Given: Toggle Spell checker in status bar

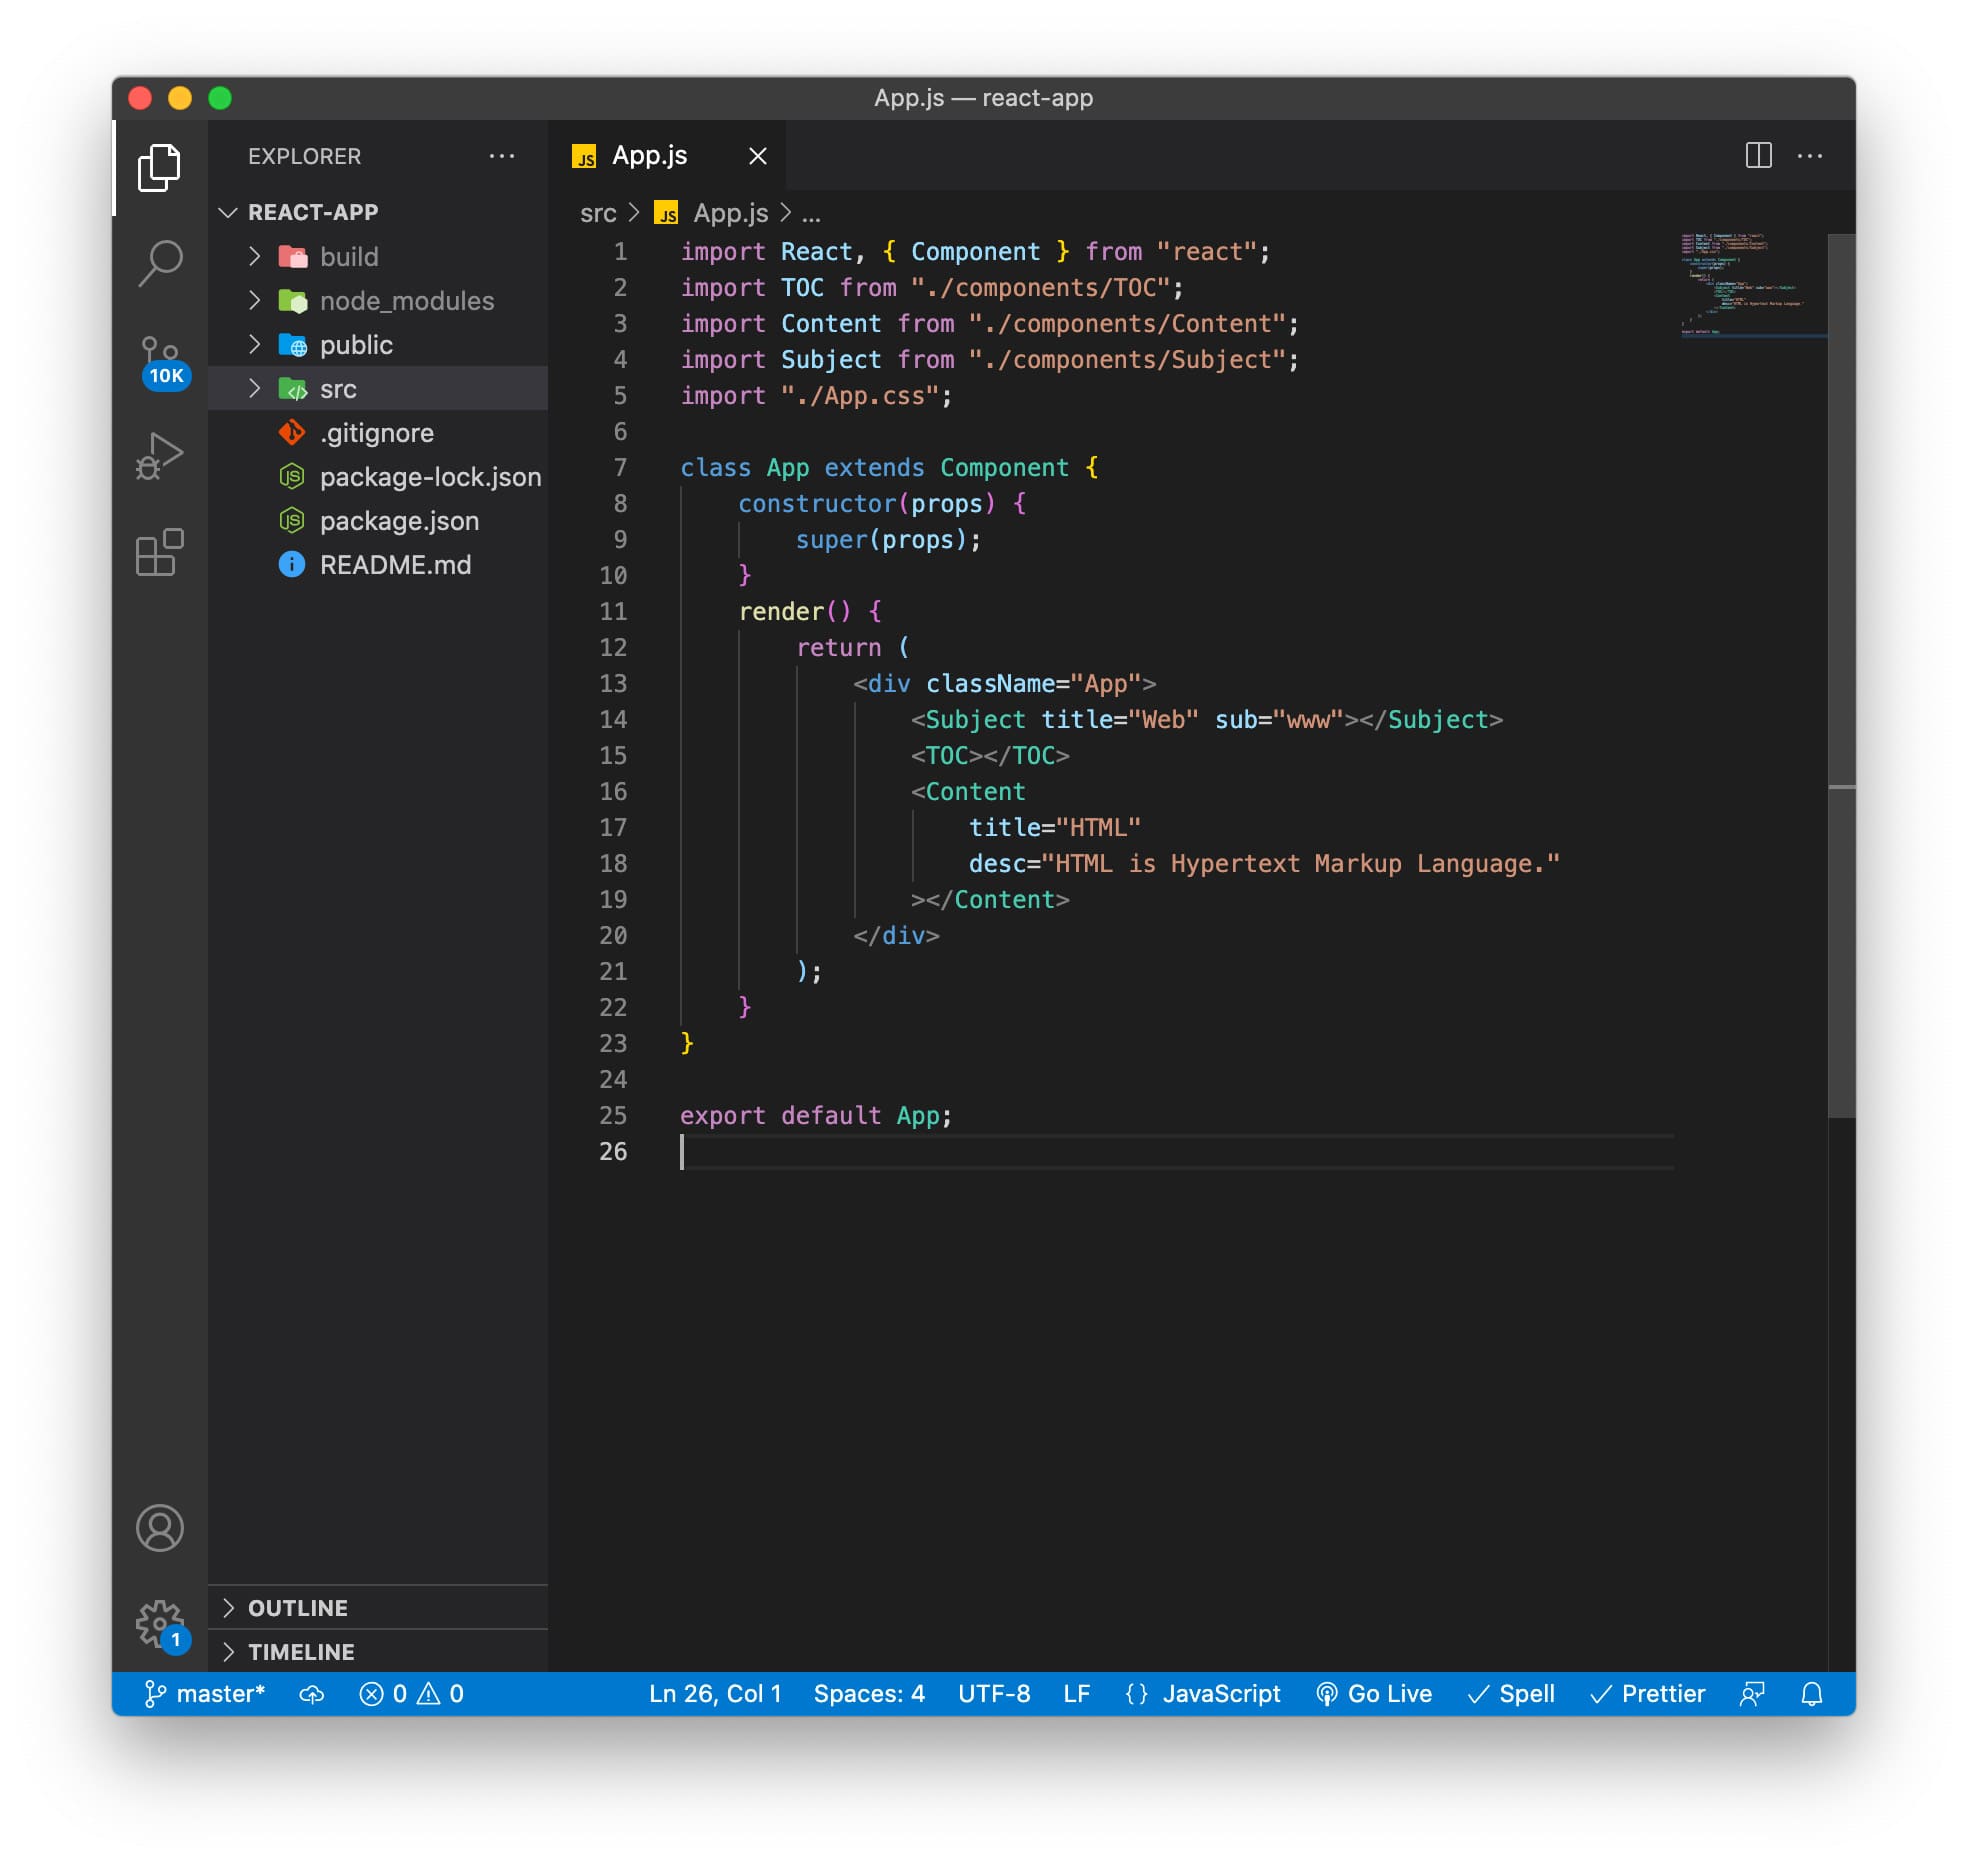Looking at the screenshot, I should [1511, 1693].
